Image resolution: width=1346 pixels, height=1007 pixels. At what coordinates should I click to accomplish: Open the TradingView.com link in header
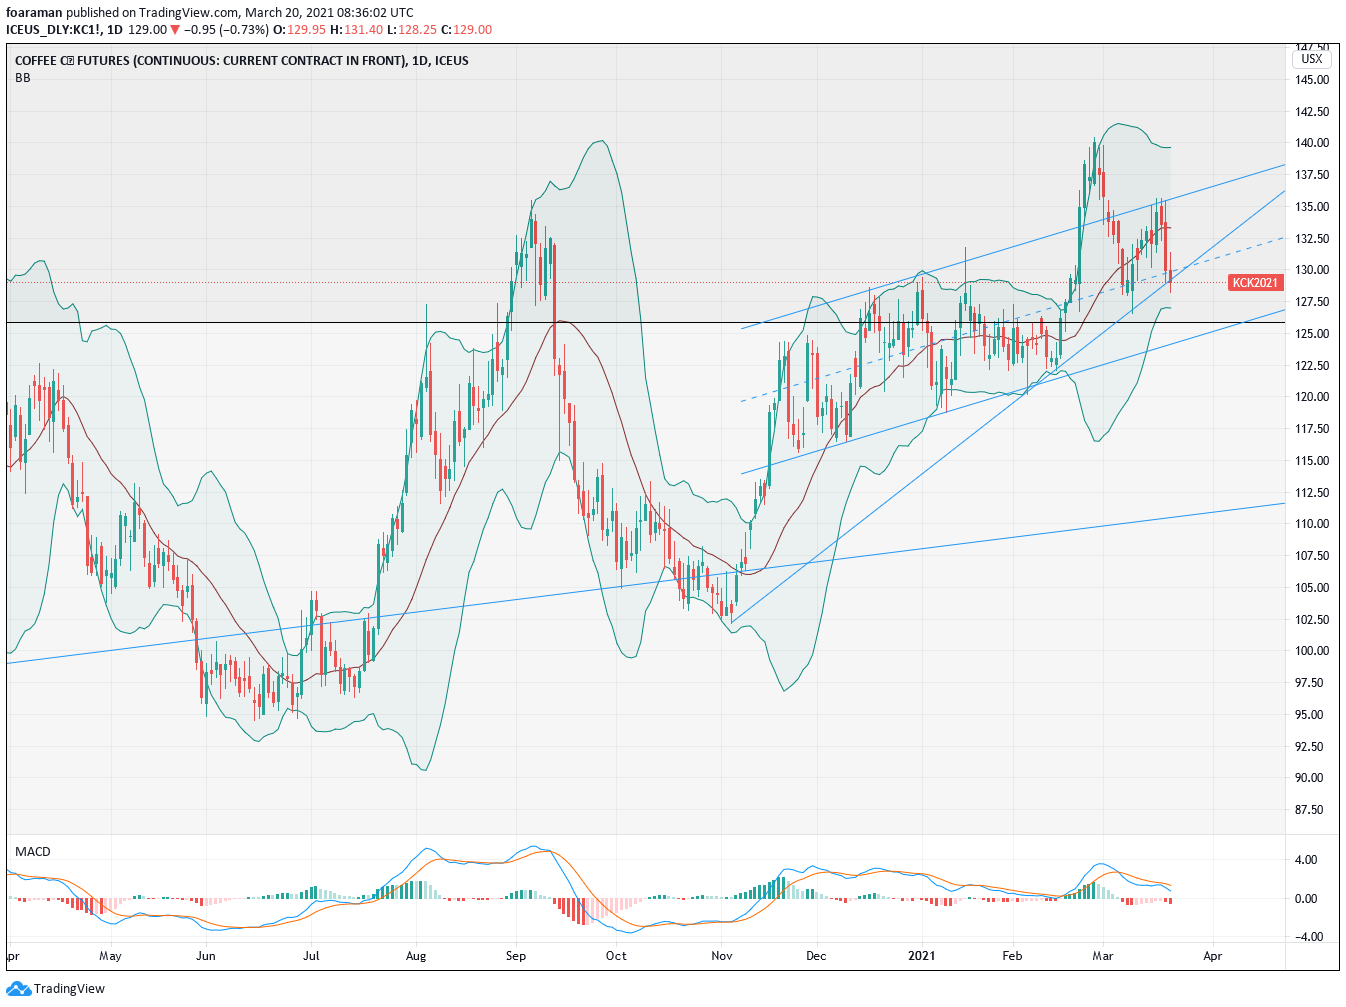coord(188,13)
